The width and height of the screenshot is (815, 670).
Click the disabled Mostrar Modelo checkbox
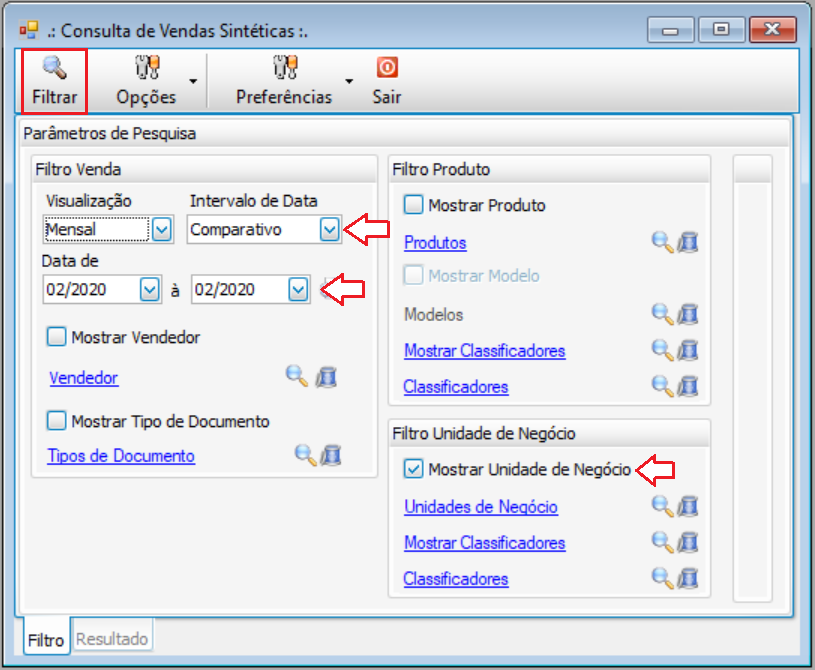pos(414,275)
